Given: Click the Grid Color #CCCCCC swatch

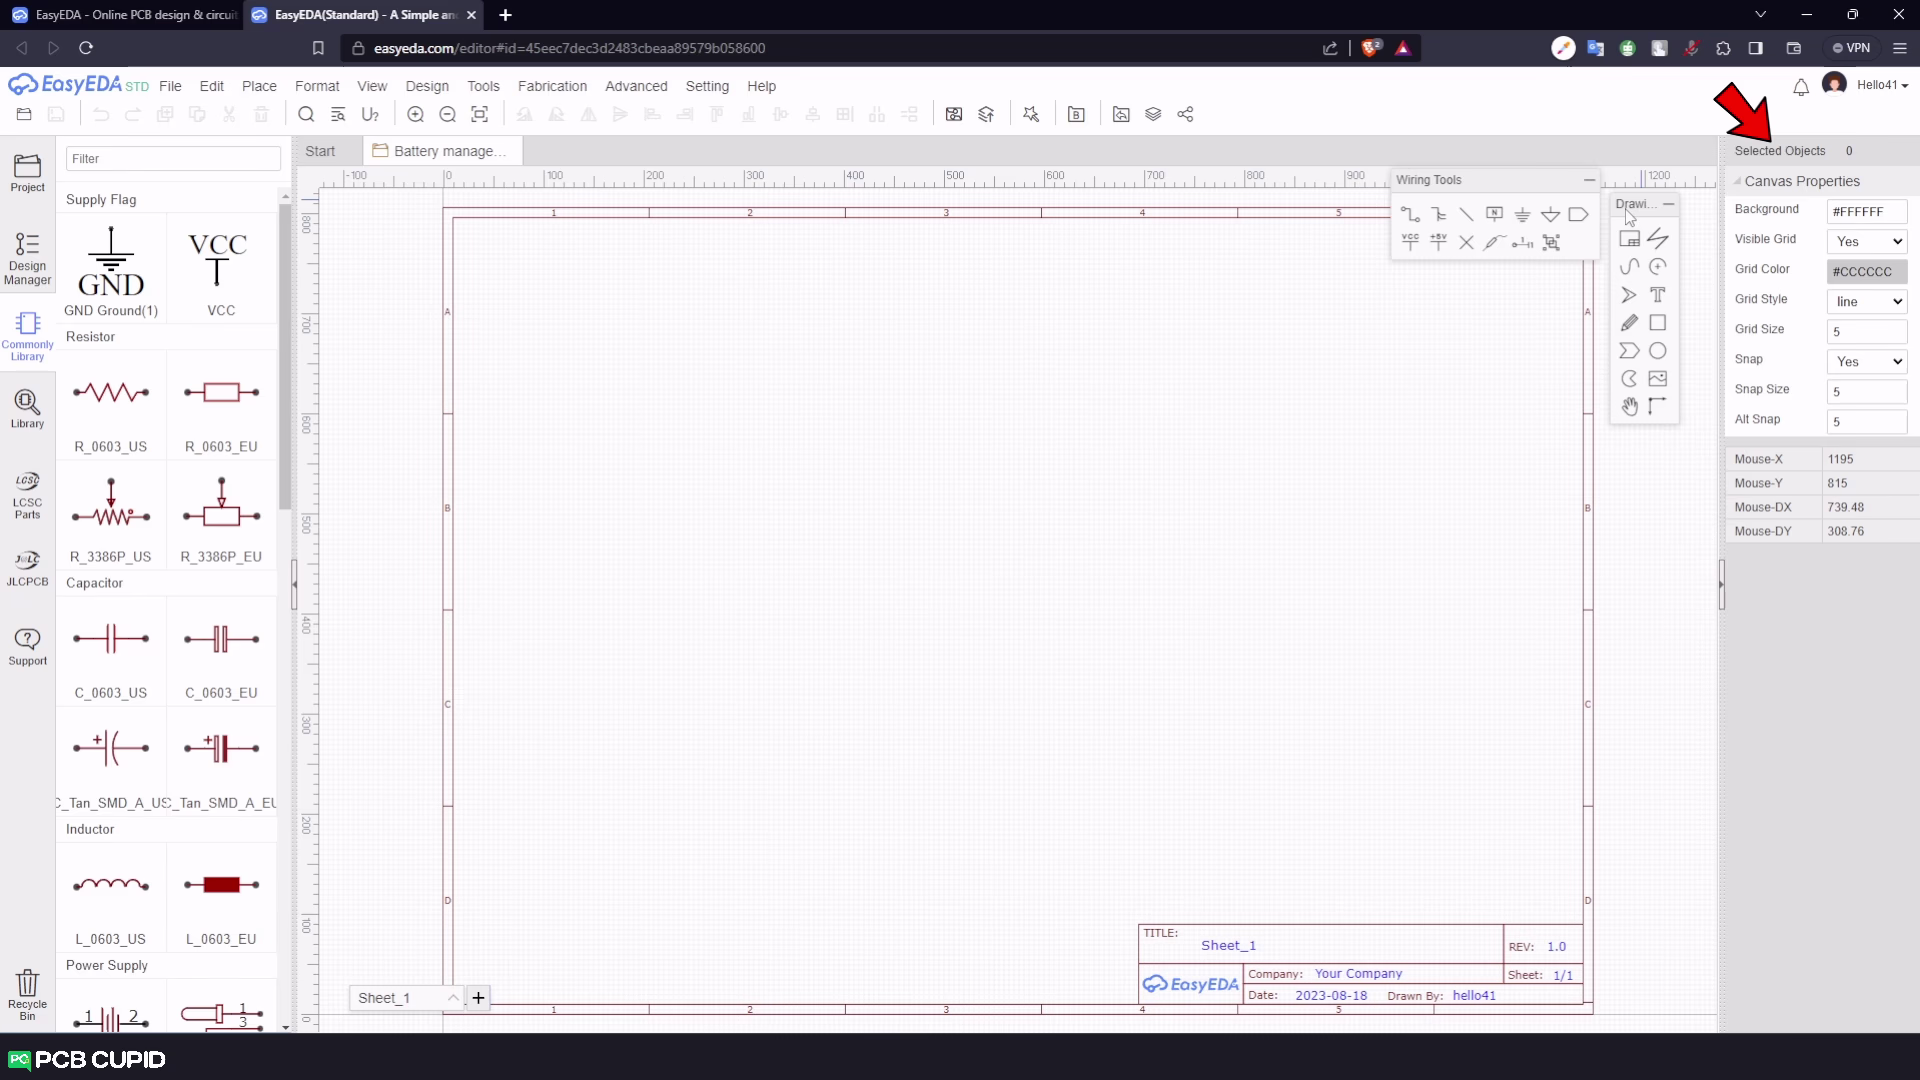Looking at the screenshot, I should pos(1866,271).
